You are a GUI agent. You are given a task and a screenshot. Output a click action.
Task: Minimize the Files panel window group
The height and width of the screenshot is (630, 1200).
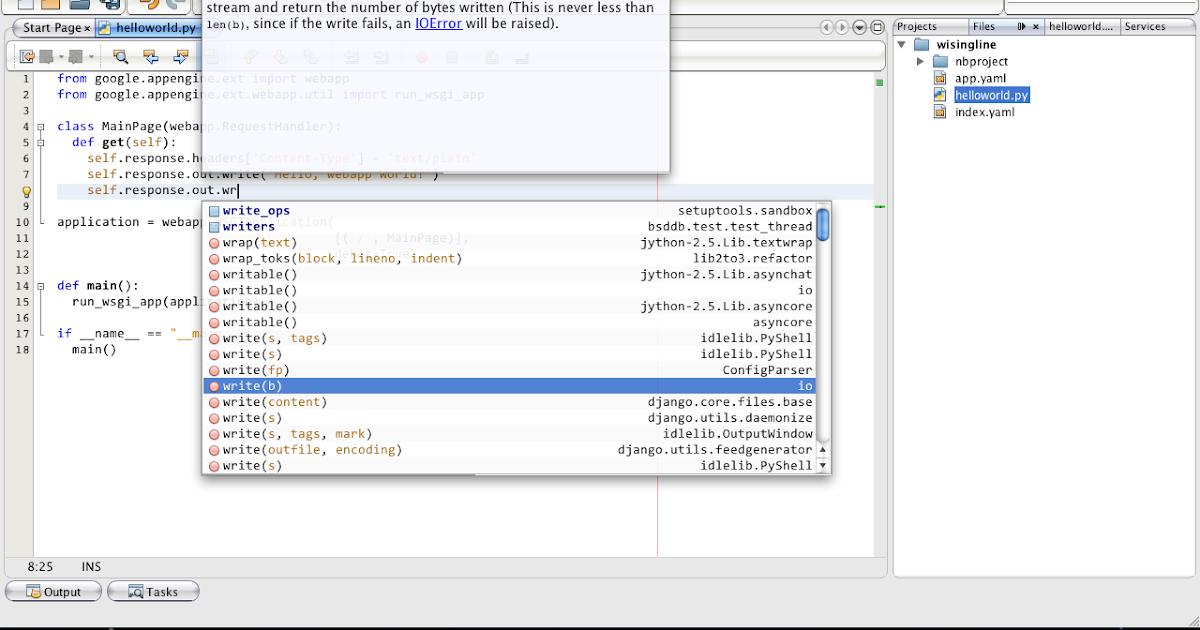point(1023,27)
